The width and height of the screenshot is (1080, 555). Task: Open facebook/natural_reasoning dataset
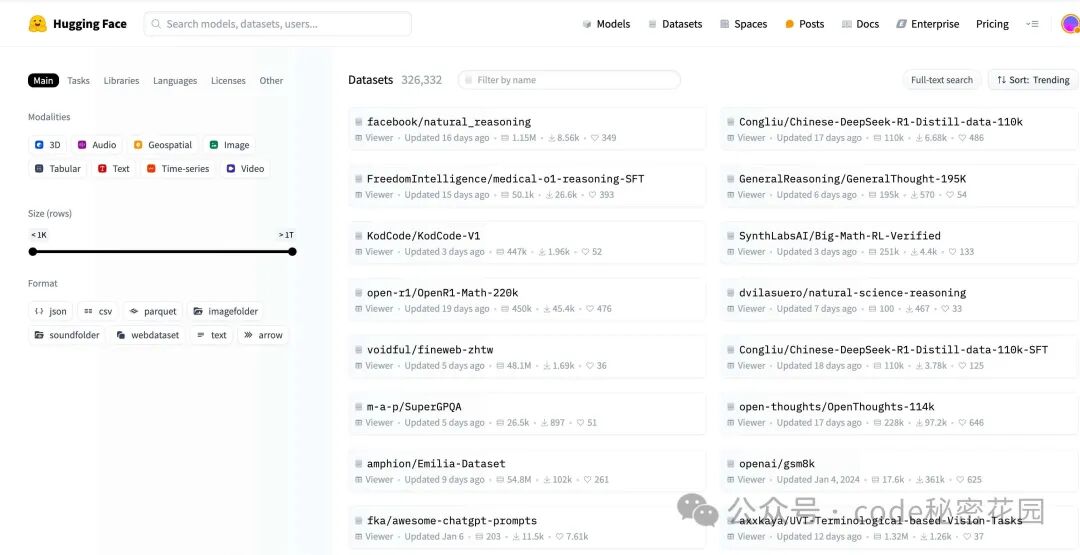click(527, 129)
